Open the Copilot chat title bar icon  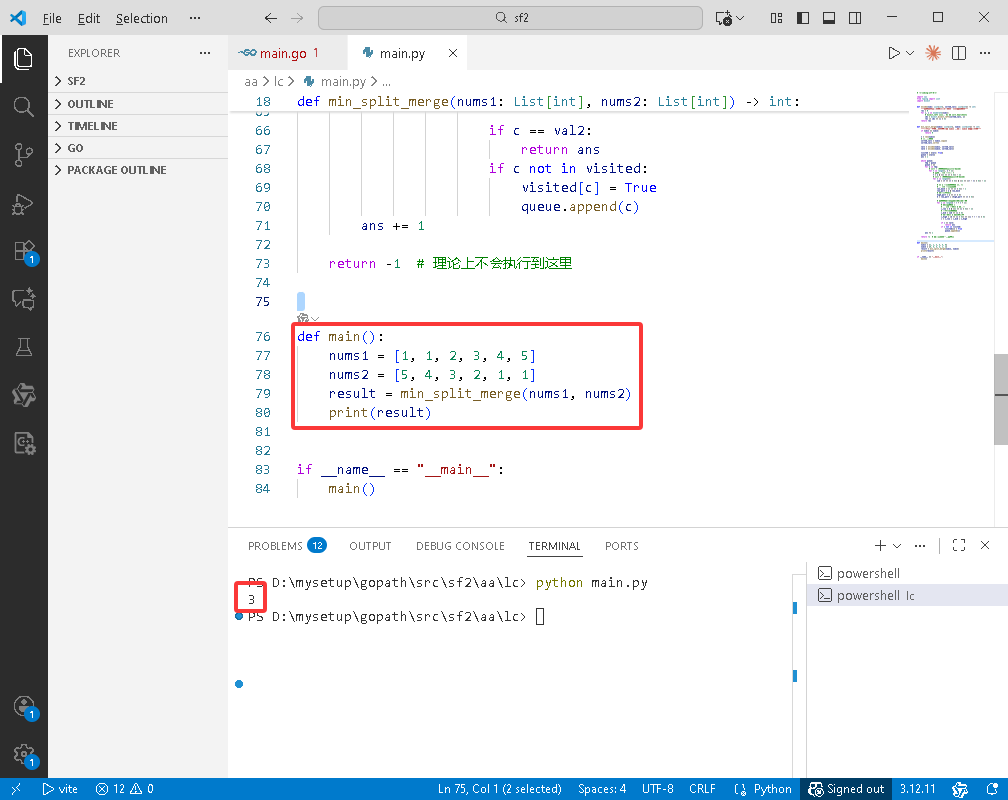click(x=724, y=18)
